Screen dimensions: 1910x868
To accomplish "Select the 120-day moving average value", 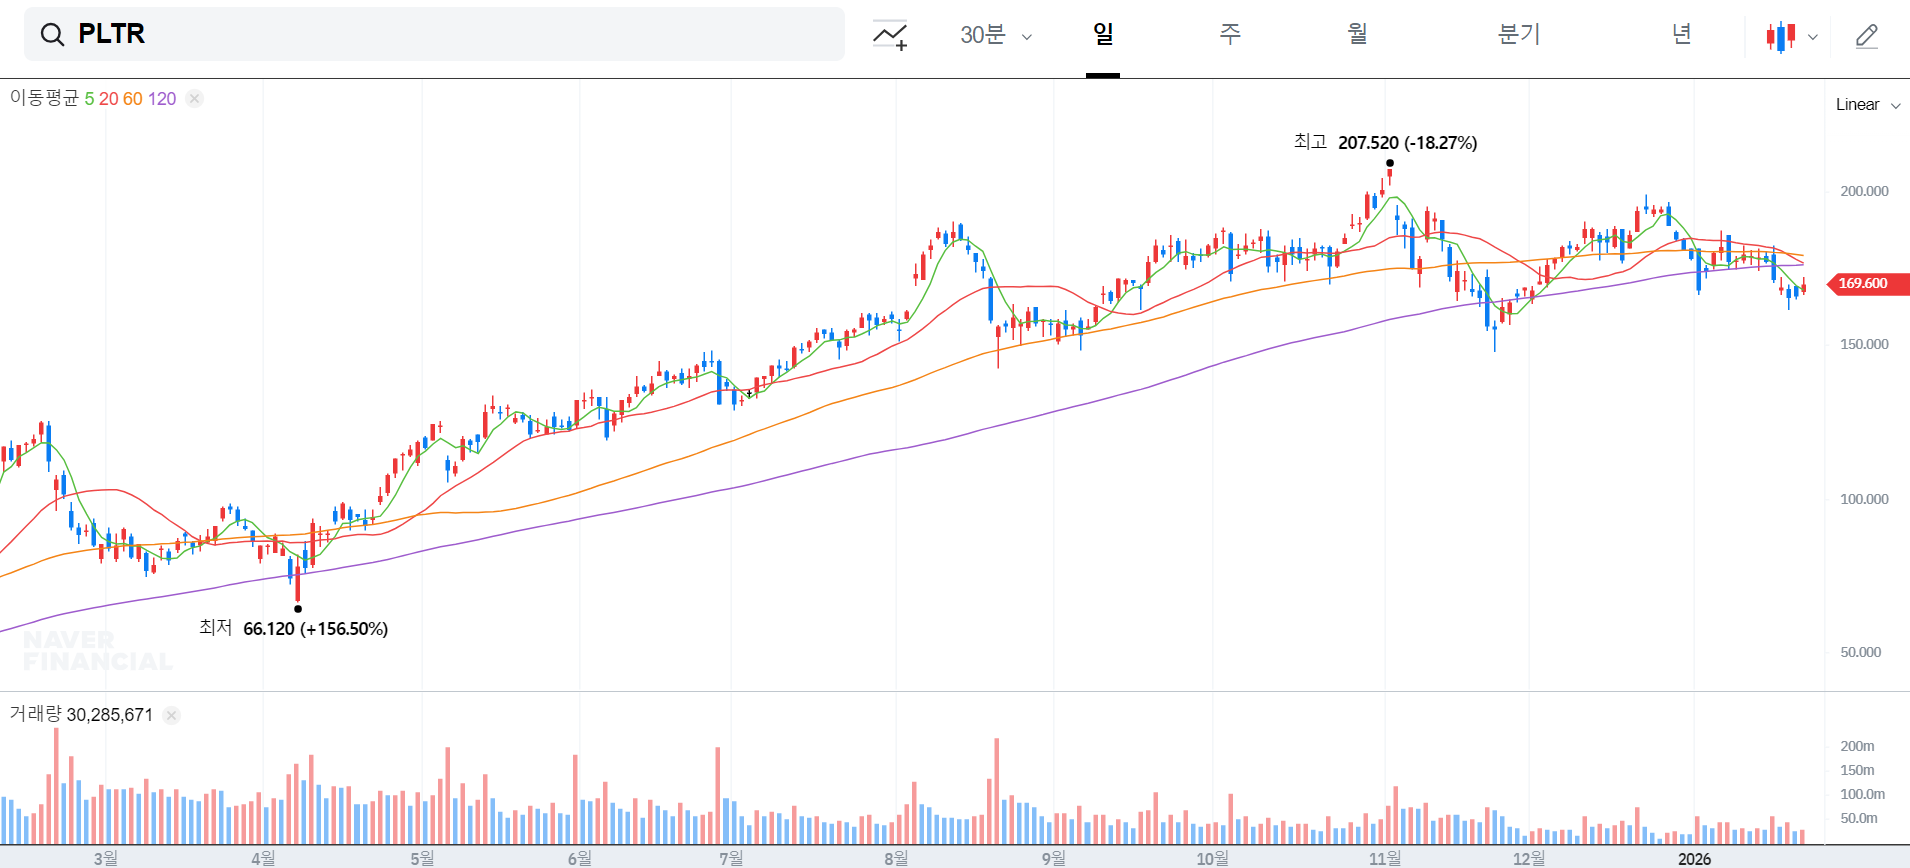I will 162,99.
